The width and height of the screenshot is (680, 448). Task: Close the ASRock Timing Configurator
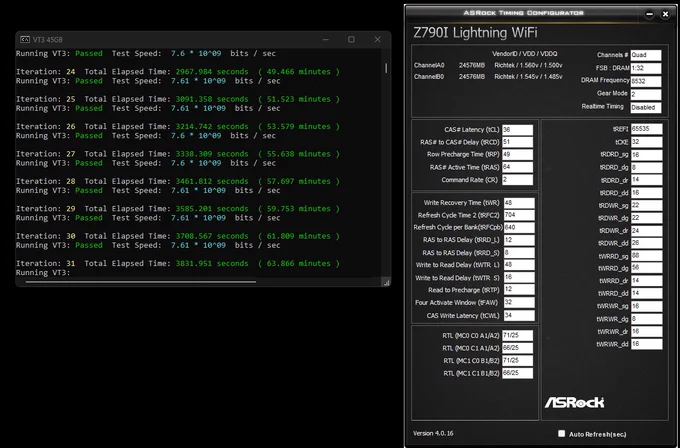665,14
